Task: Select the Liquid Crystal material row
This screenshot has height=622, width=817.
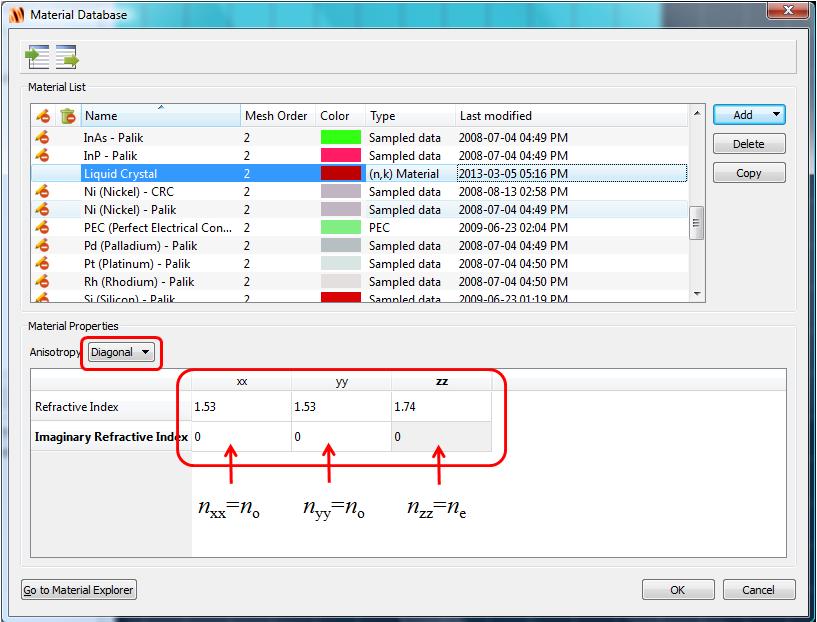Action: click(360, 173)
